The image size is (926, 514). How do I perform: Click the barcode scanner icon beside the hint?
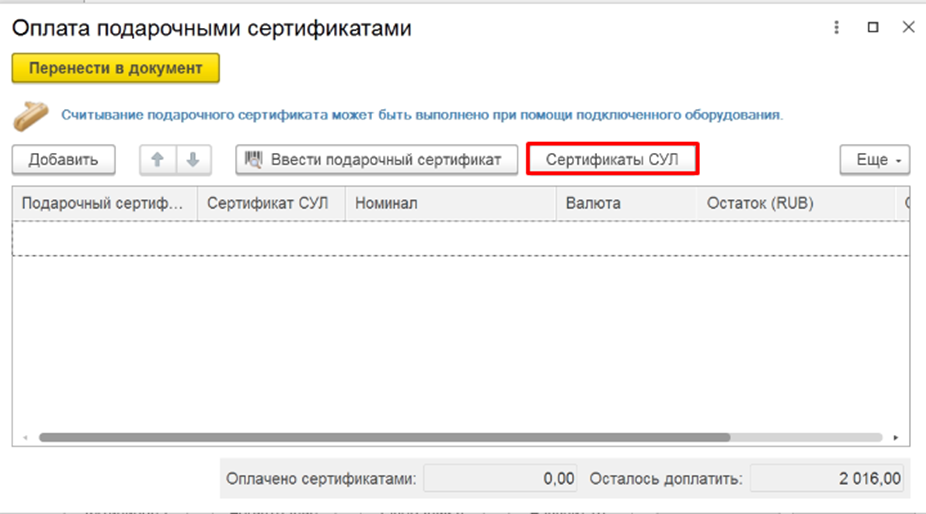tap(31, 116)
